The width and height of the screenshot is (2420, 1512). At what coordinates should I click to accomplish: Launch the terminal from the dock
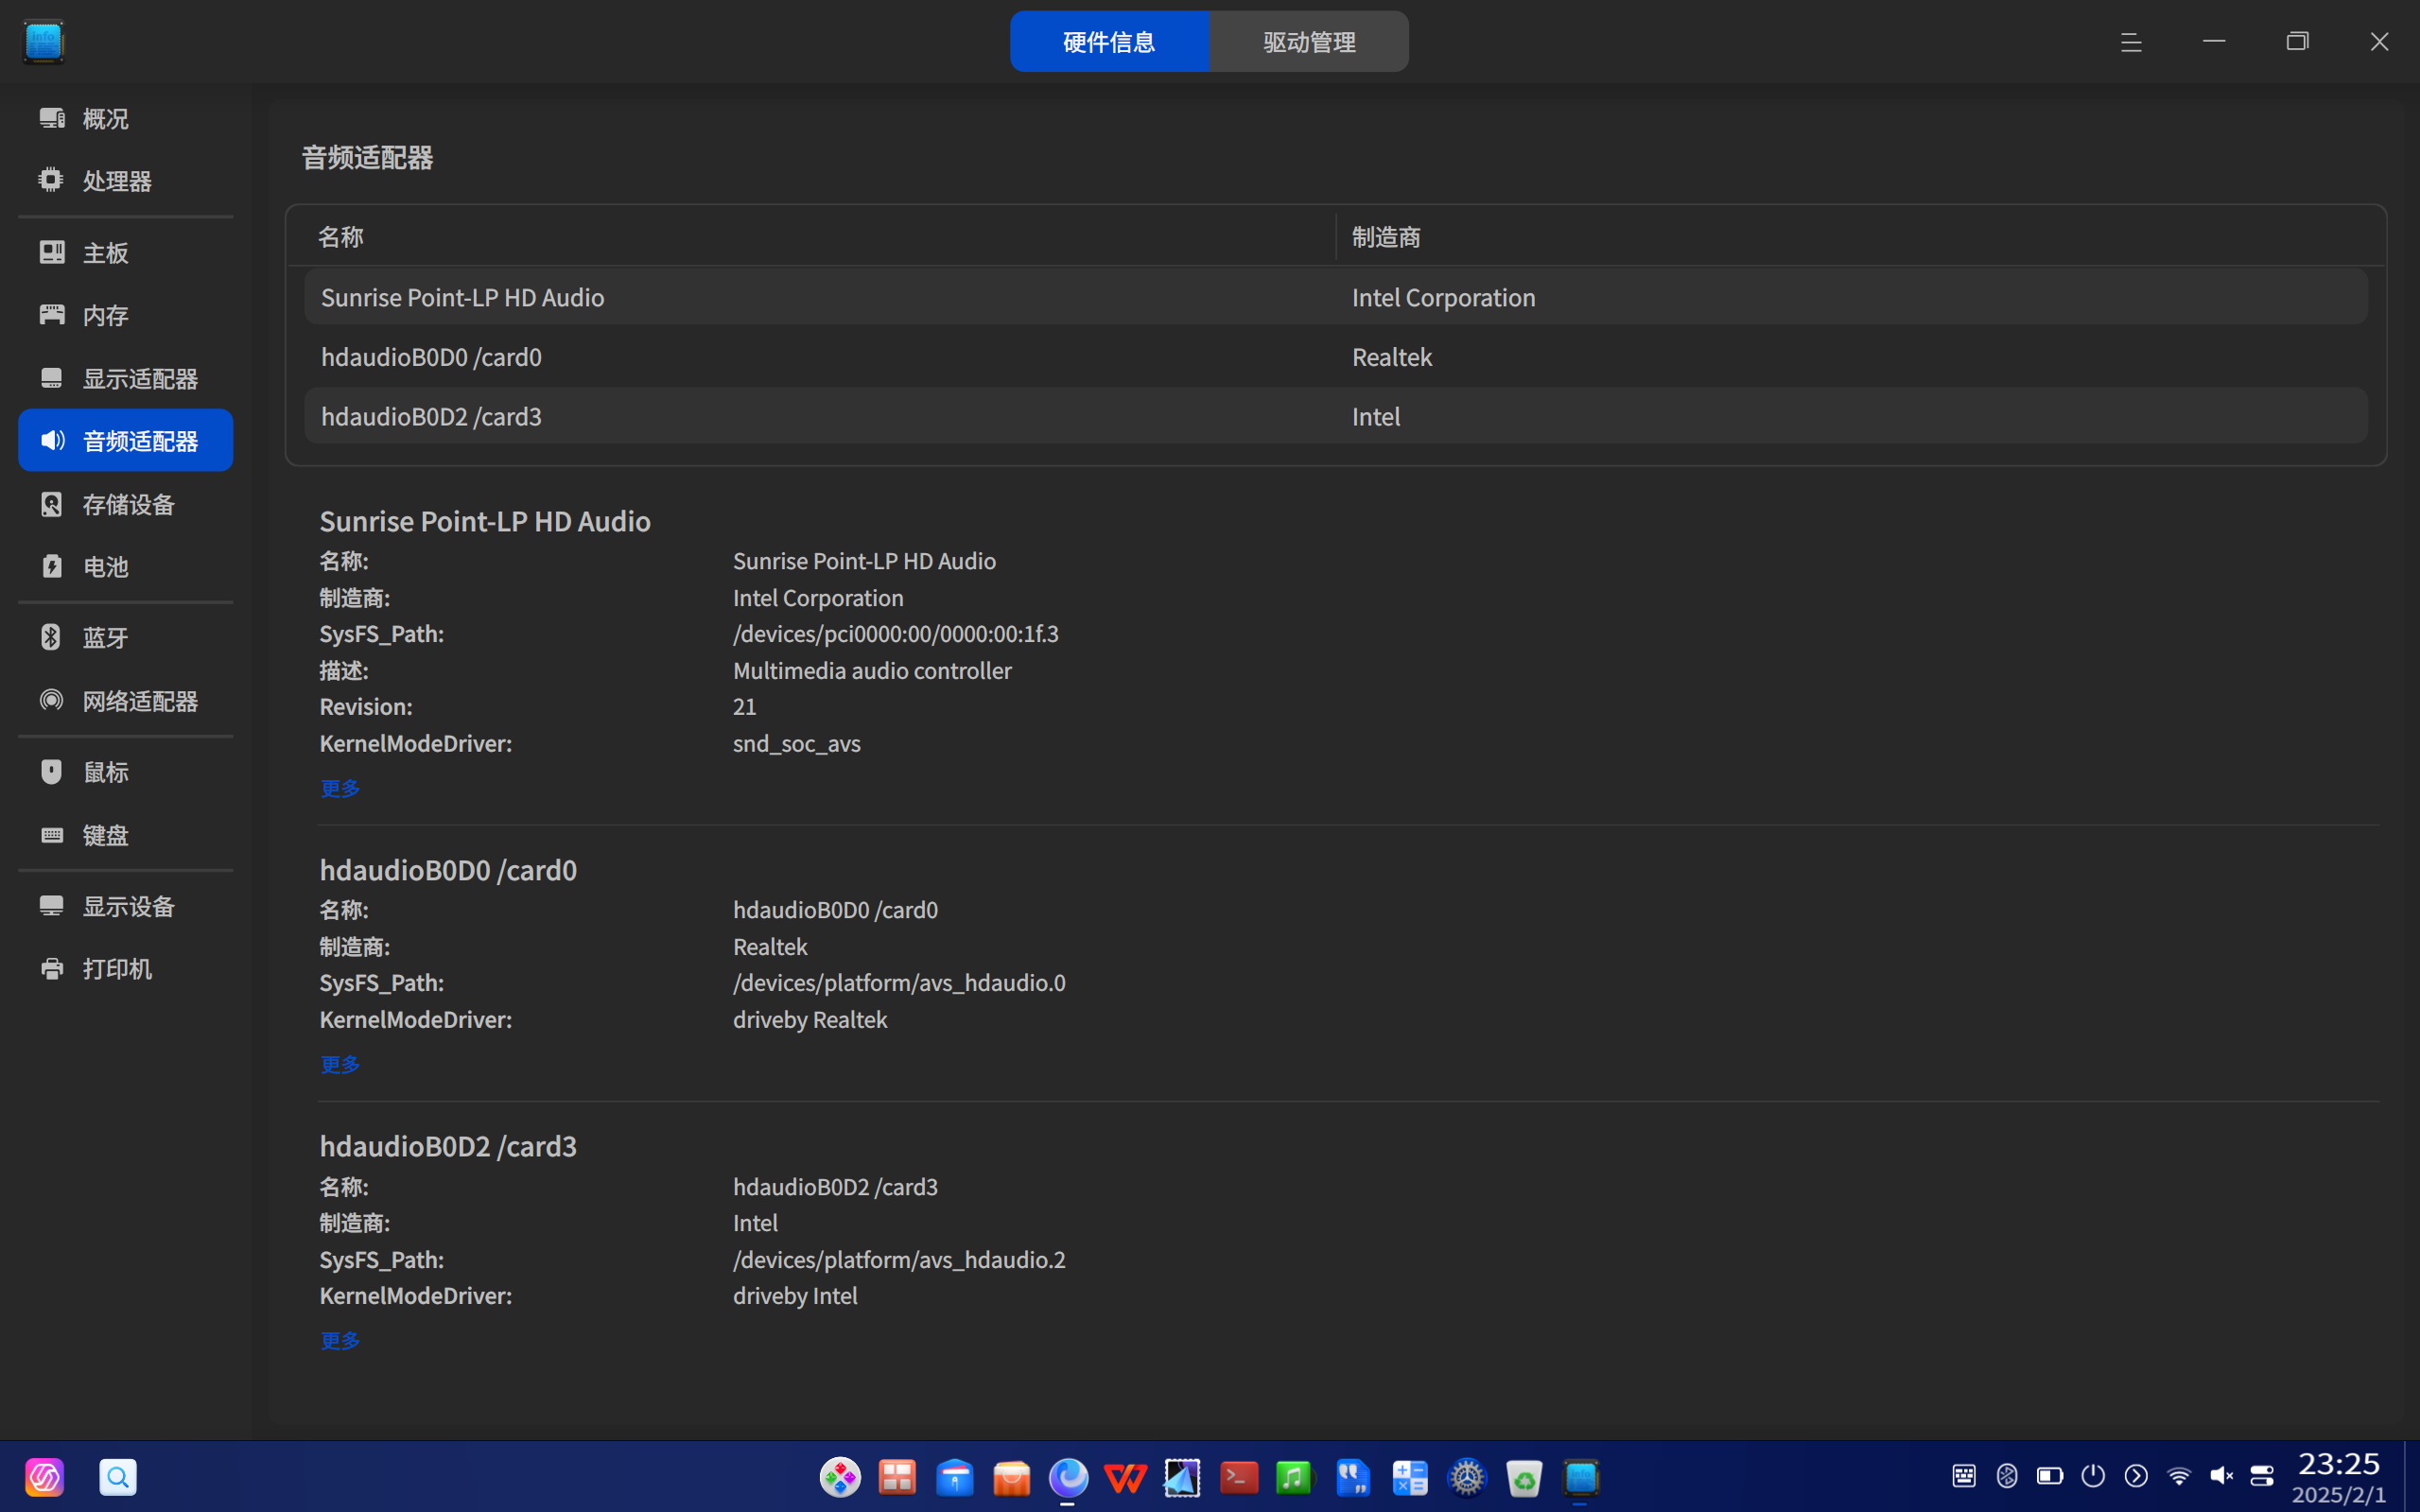[1238, 1477]
